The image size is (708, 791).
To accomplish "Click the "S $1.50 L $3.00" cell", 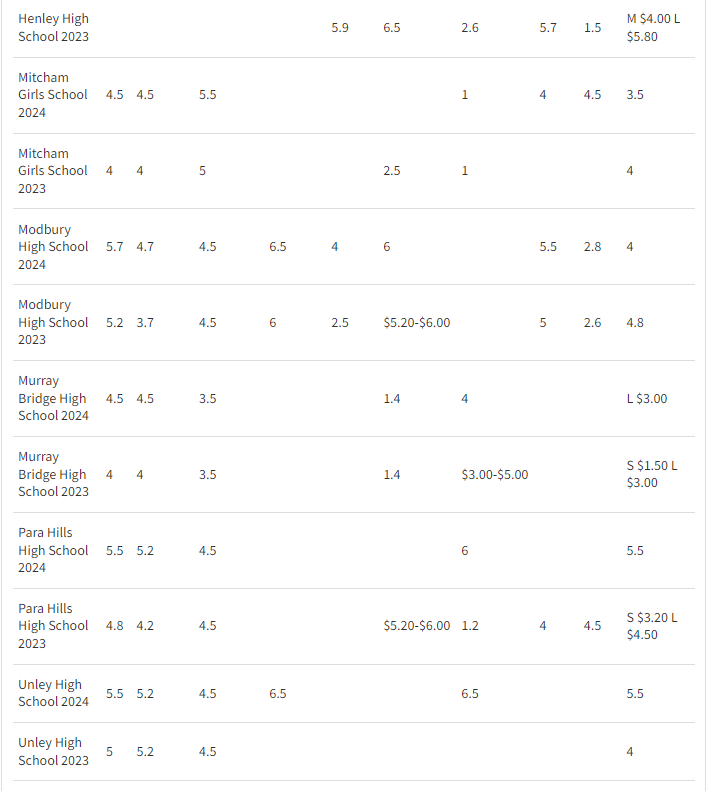I will click(651, 474).
